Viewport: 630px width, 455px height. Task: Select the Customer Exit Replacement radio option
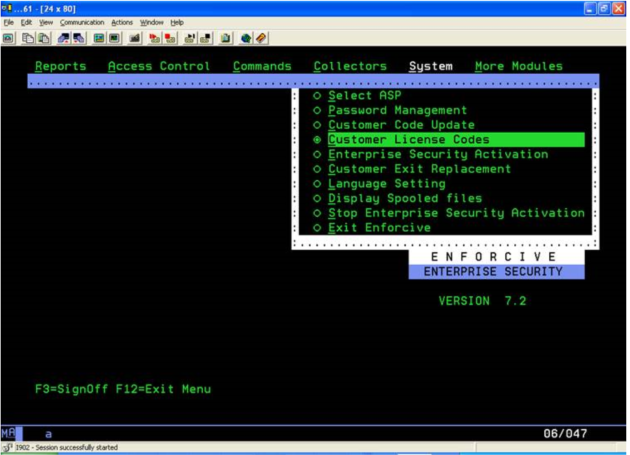(x=317, y=169)
